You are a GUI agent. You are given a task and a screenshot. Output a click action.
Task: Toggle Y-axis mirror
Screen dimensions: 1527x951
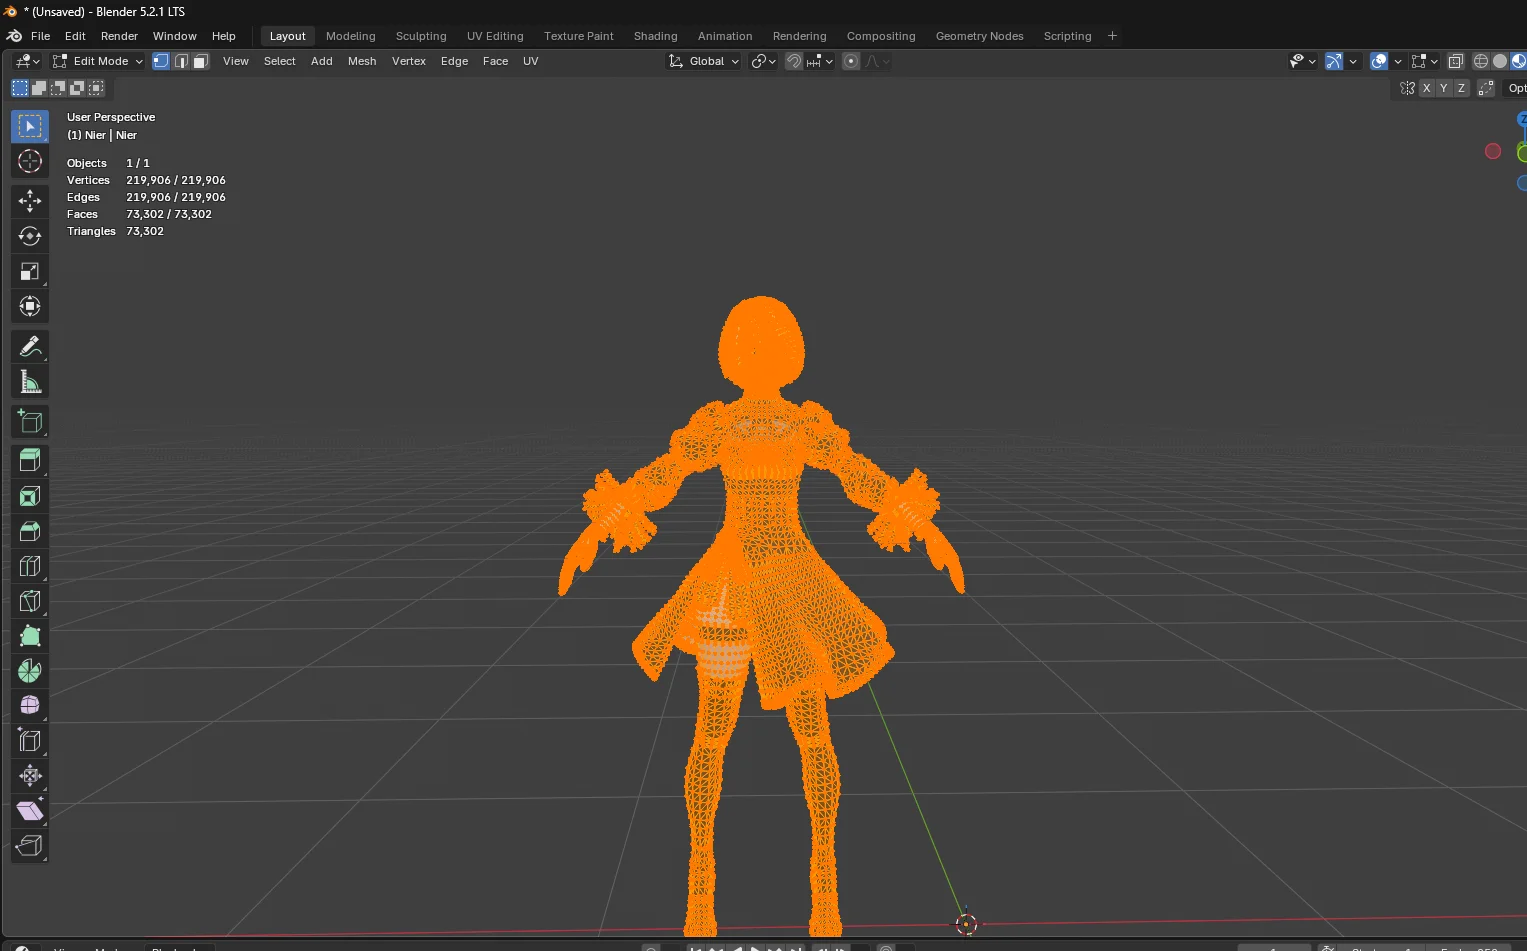[1444, 88]
